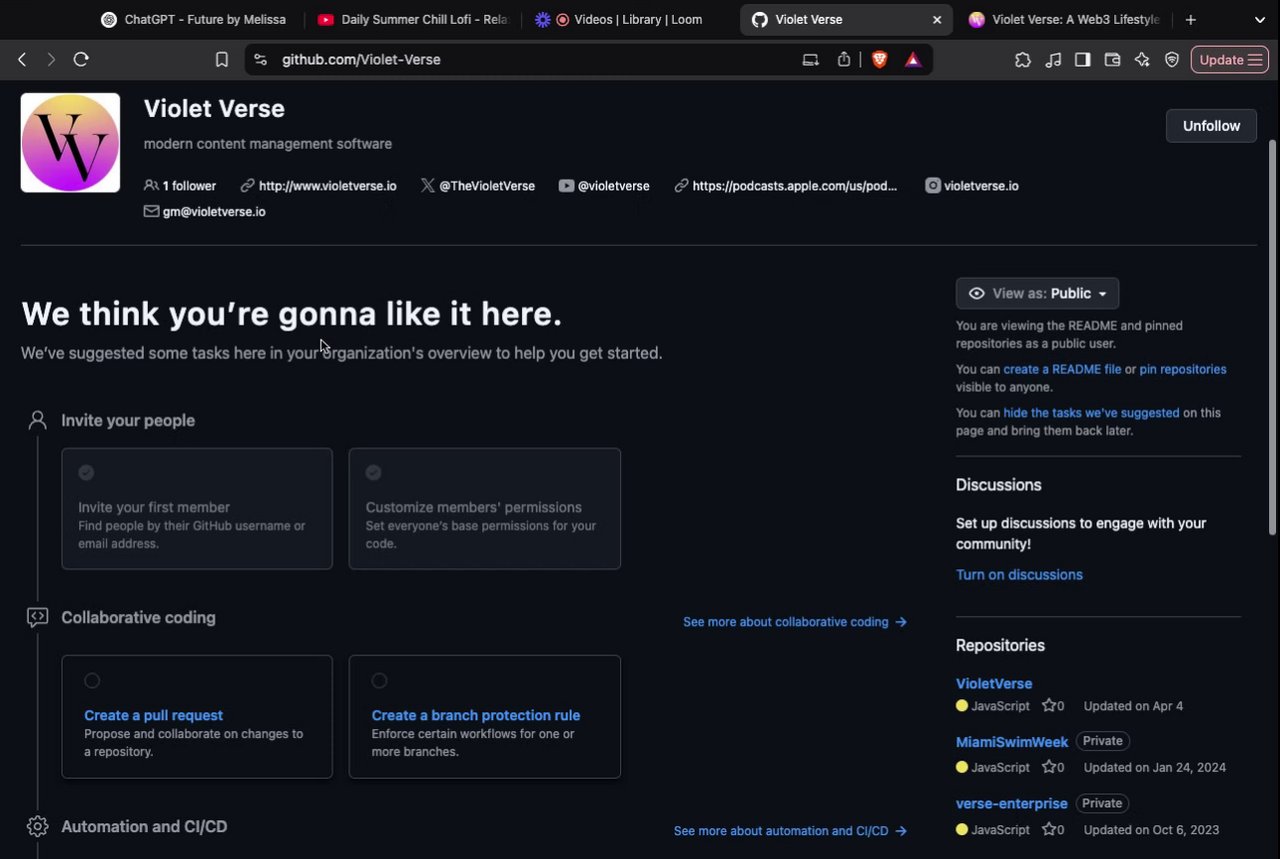Screen dimensions: 1280x859
Task: Open the MiamiSwimWeek repository link
Action: point(1012,742)
